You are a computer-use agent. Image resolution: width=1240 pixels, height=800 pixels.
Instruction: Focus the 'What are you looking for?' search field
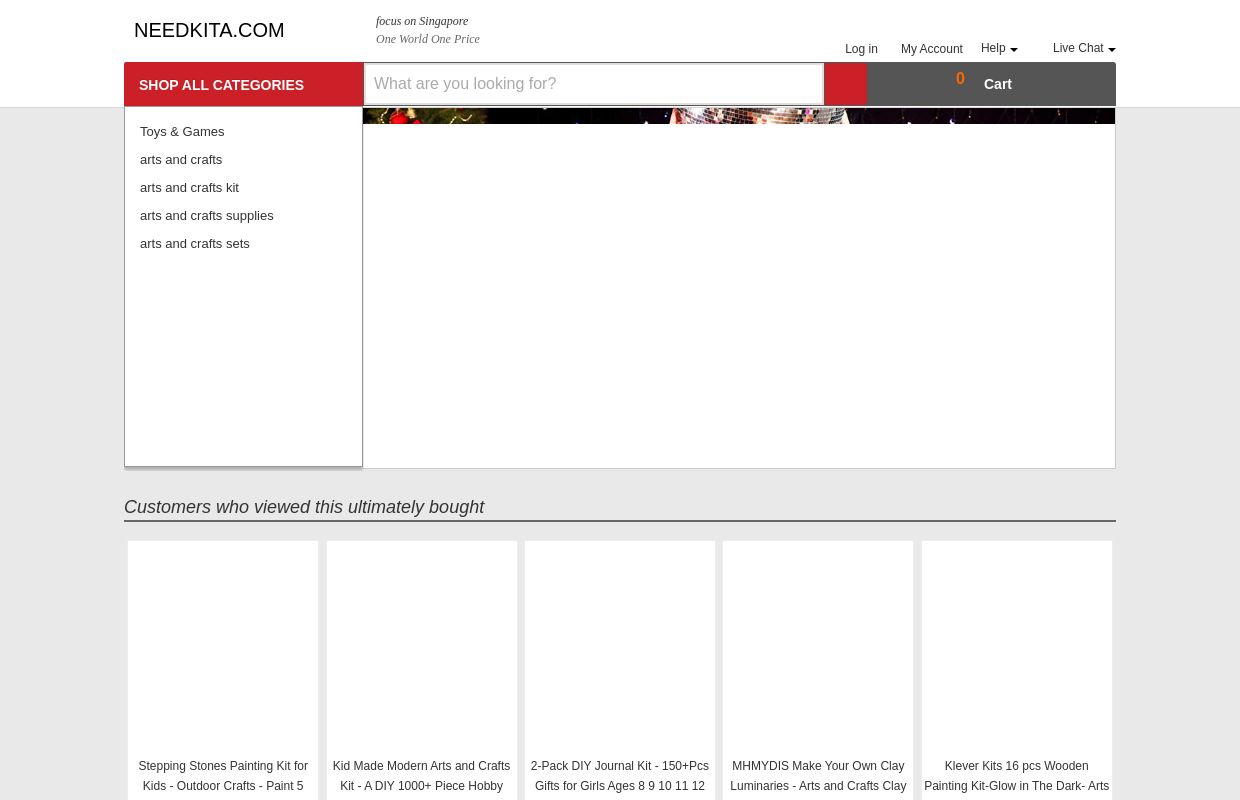594,84
